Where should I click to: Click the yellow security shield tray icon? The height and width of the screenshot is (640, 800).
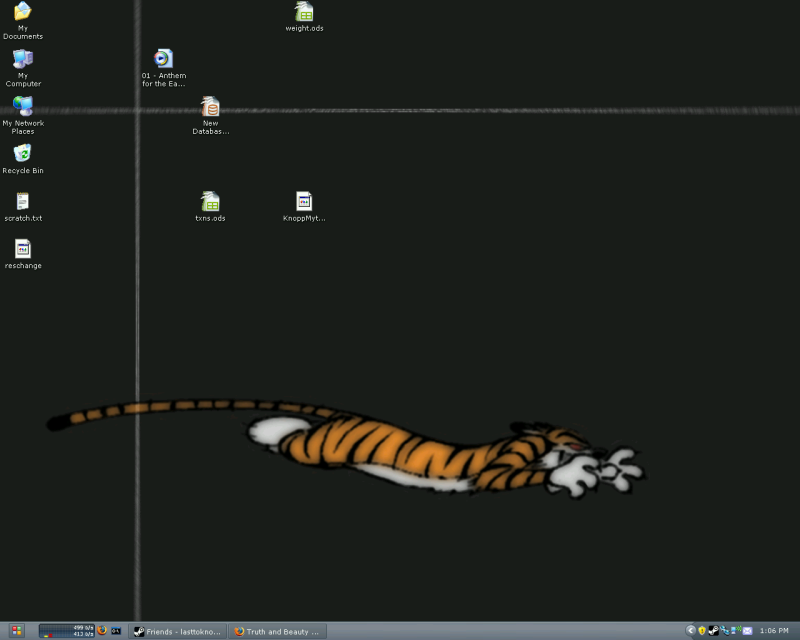[702, 631]
